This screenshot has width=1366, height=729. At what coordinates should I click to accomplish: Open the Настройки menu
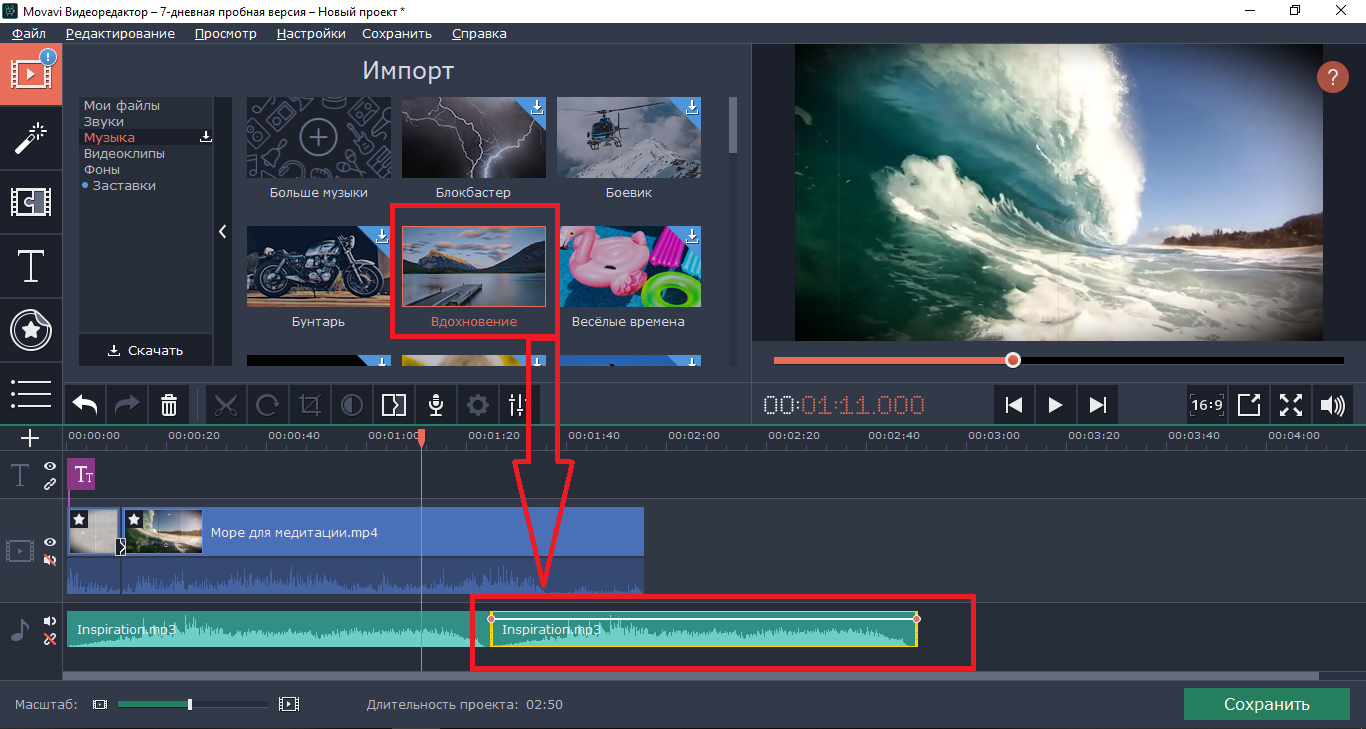coord(311,33)
